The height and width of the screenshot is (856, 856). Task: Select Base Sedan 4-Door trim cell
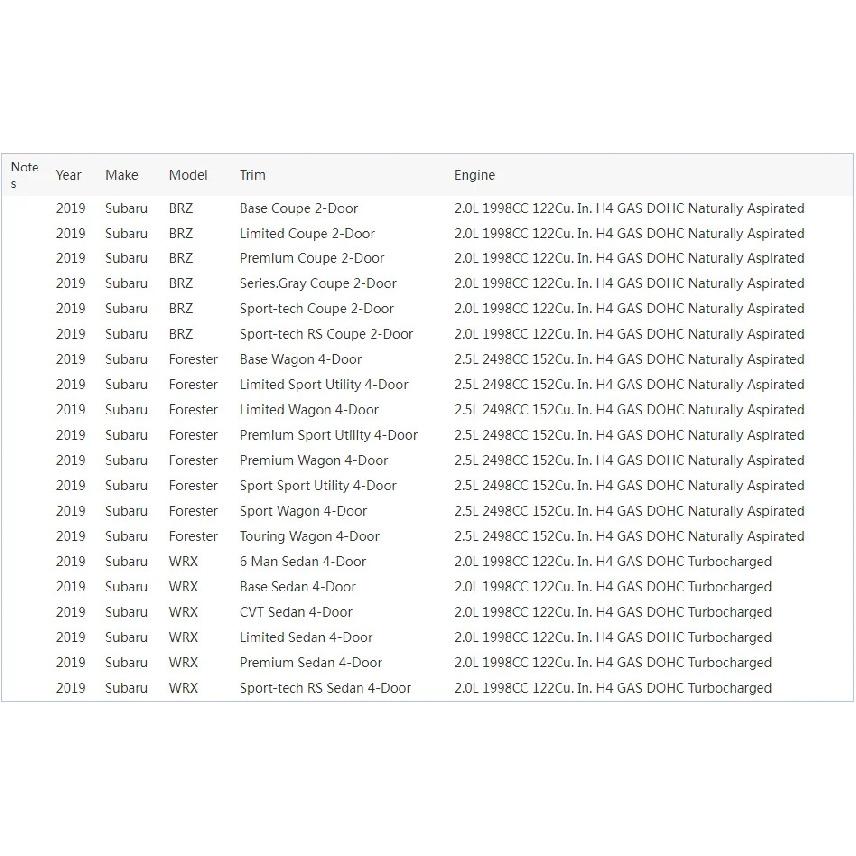pyautogui.click(x=298, y=587)
